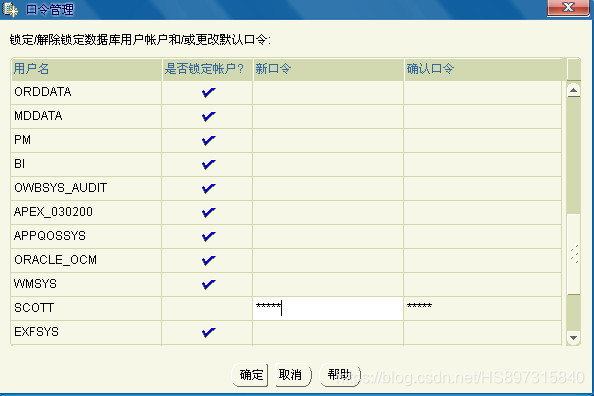Toggle lock checkmark for BI
Image resolution: width=594 pixels, height=396 pixels.
click(208, 164)
